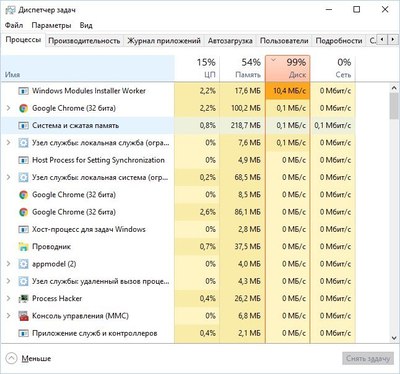Click the Система и сжатая память icon
Screen dimensions: 400x374
click(23, 125)
